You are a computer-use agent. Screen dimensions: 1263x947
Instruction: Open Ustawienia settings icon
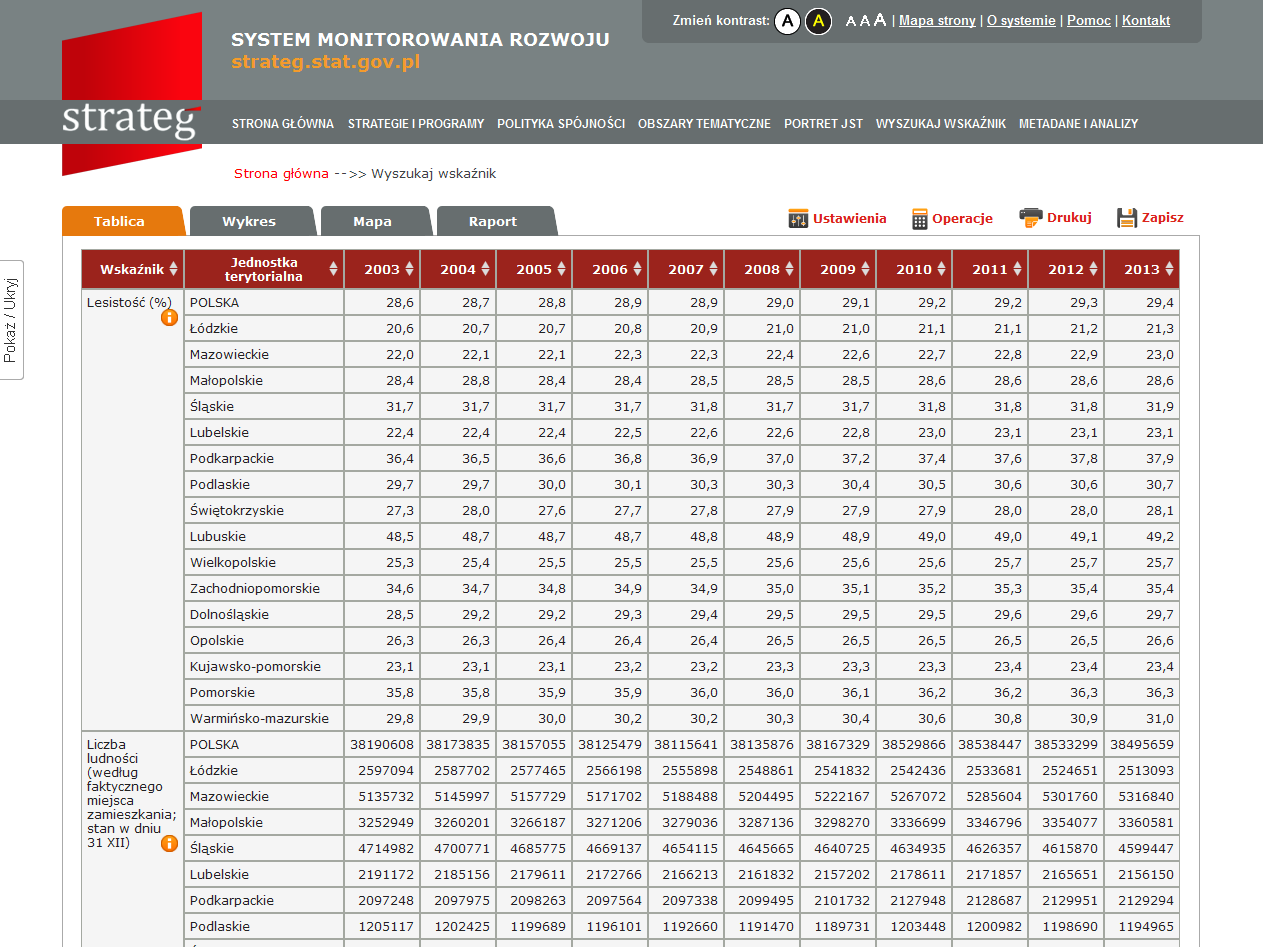pos(798,218)
